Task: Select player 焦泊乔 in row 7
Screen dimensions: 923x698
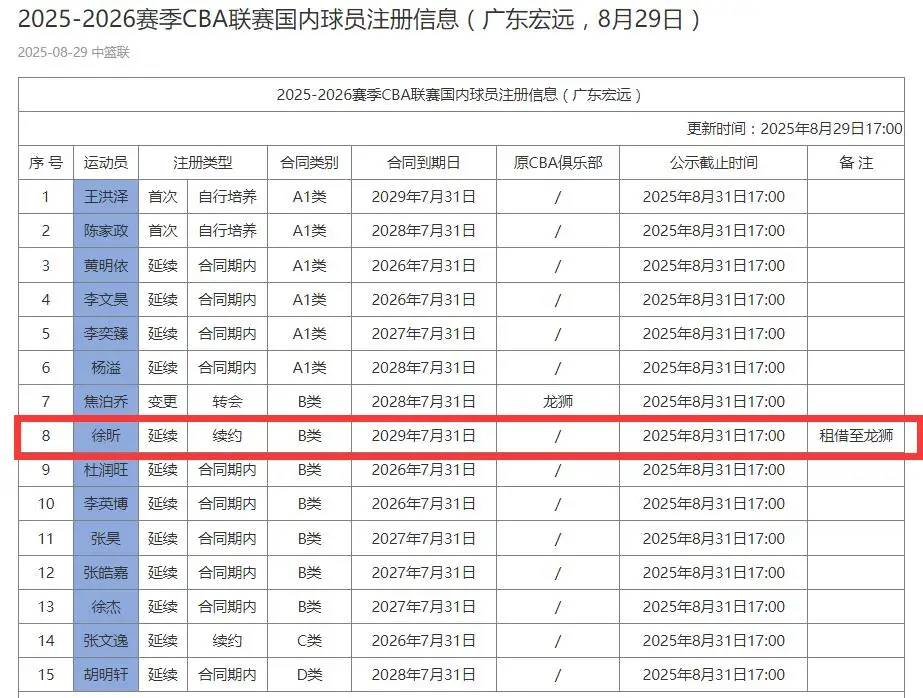Action: [105, 402]
